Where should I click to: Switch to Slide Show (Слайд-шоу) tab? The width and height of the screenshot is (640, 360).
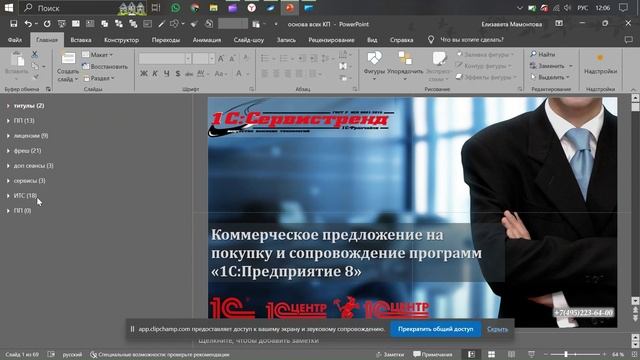(249, 40)
